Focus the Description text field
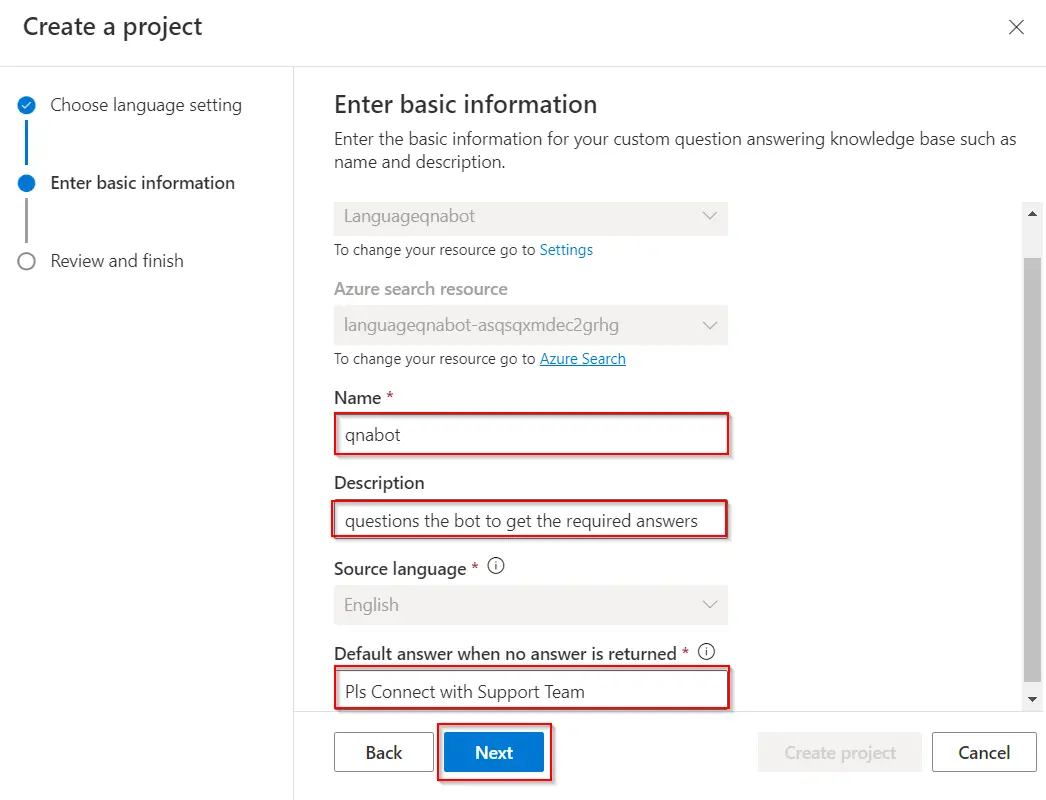Image resolution: width=1046 pixels, height=800 pixels. [530, 520]
